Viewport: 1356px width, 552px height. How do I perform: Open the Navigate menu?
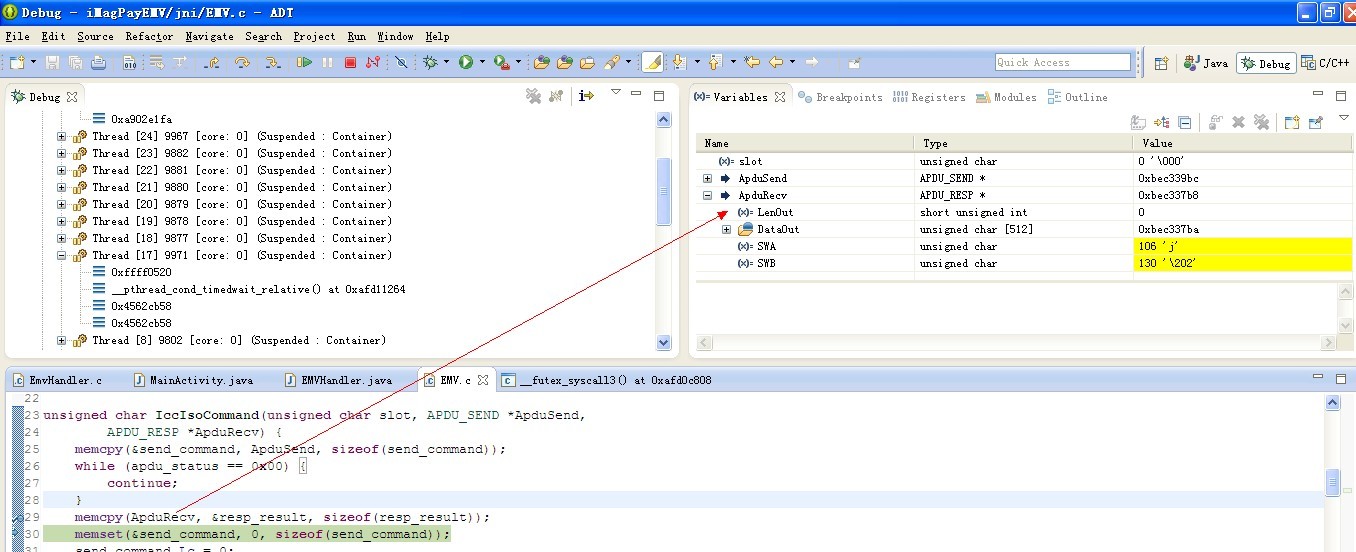tap(209, 36)
